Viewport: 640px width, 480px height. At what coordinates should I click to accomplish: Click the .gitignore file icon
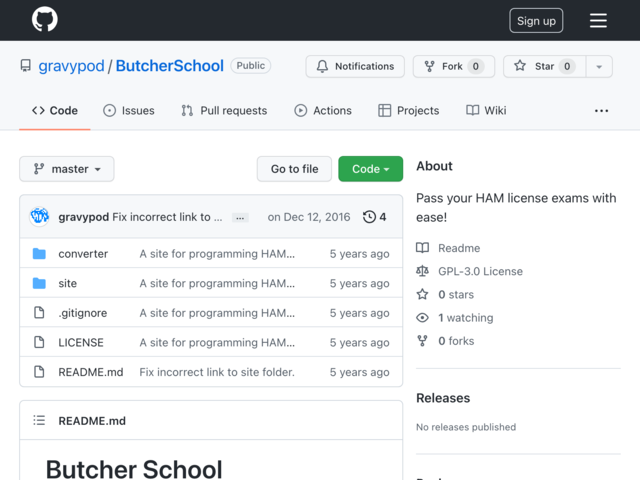[x=39, y=313]
